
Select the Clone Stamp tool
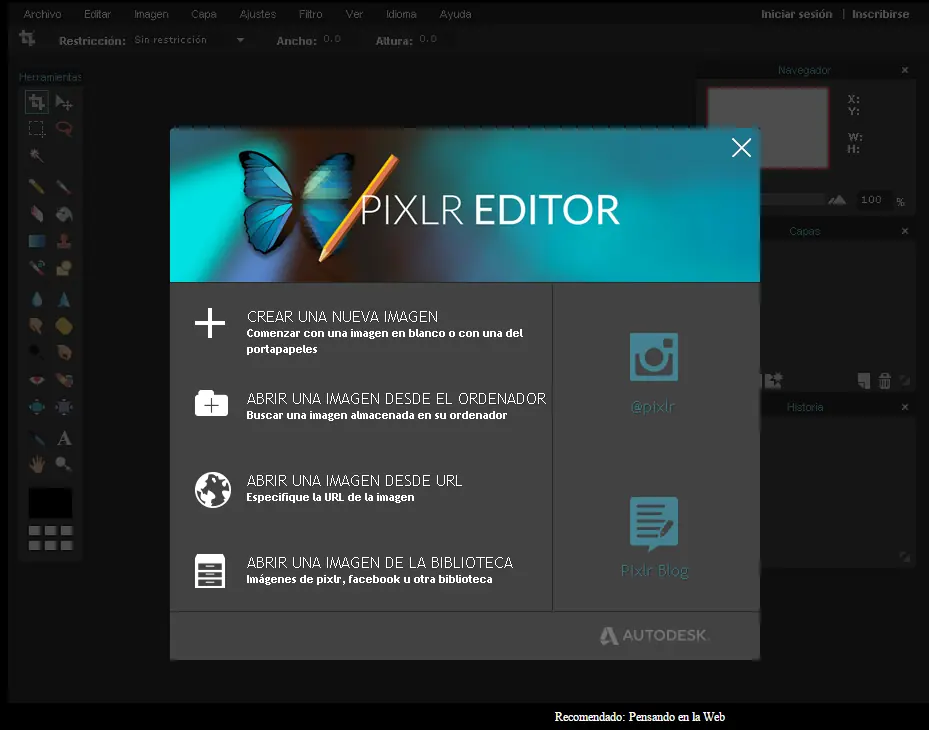point(64,241)
